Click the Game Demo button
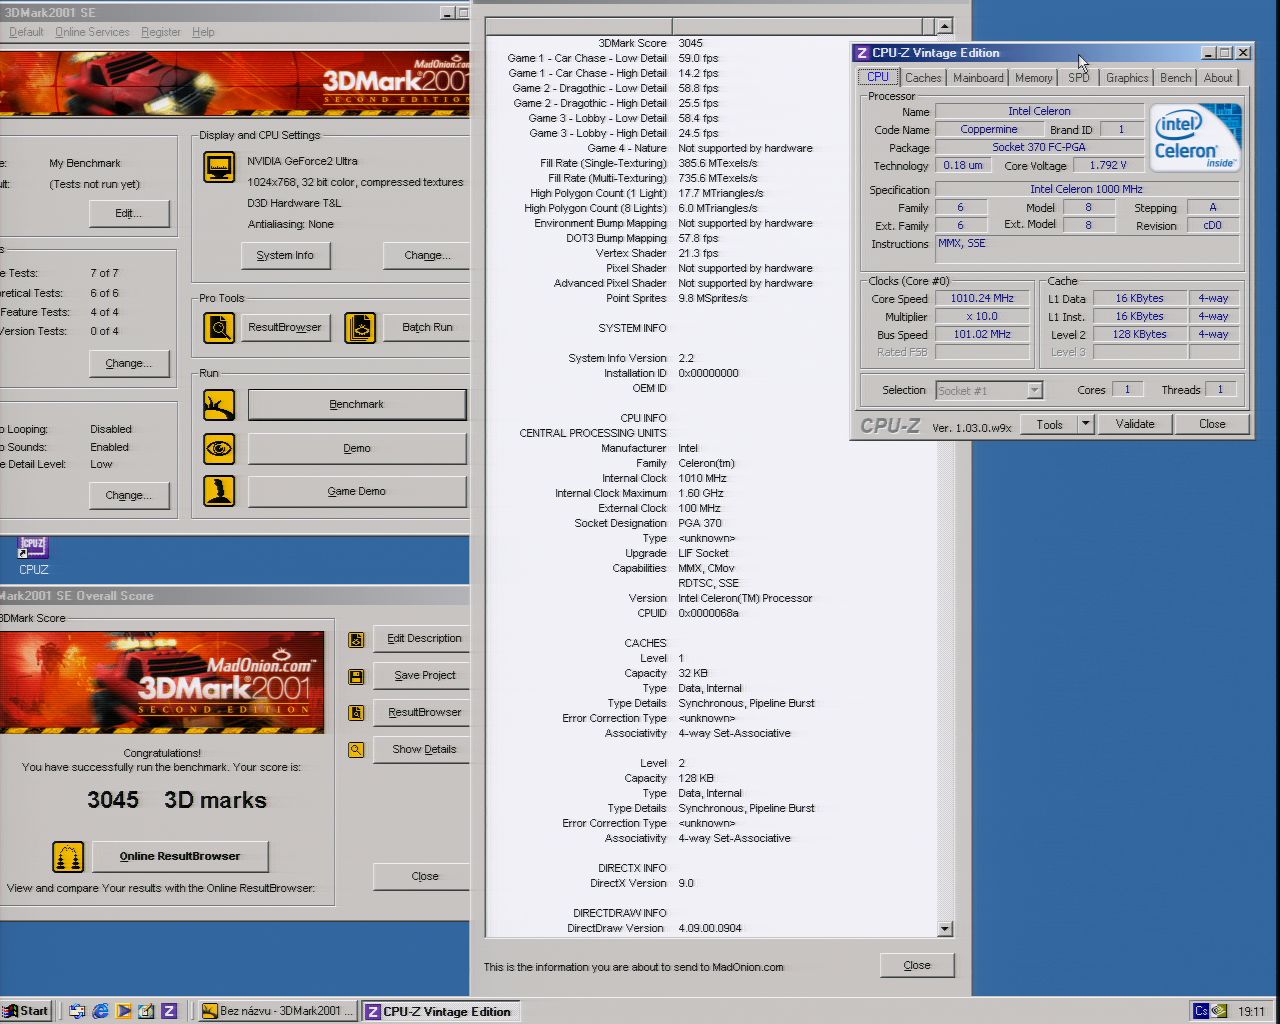This screenshot has height=1024, width=1280. [357, 491]
